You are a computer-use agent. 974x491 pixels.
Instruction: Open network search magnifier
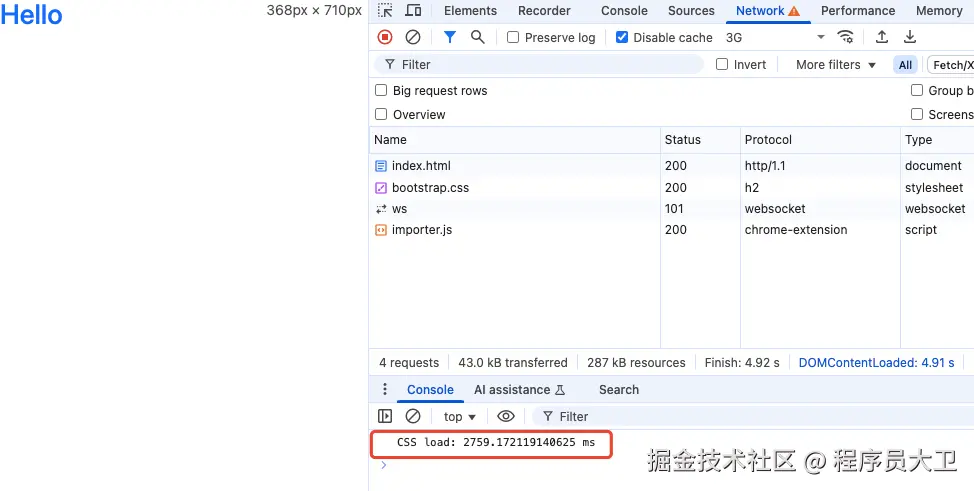point(478,37)
